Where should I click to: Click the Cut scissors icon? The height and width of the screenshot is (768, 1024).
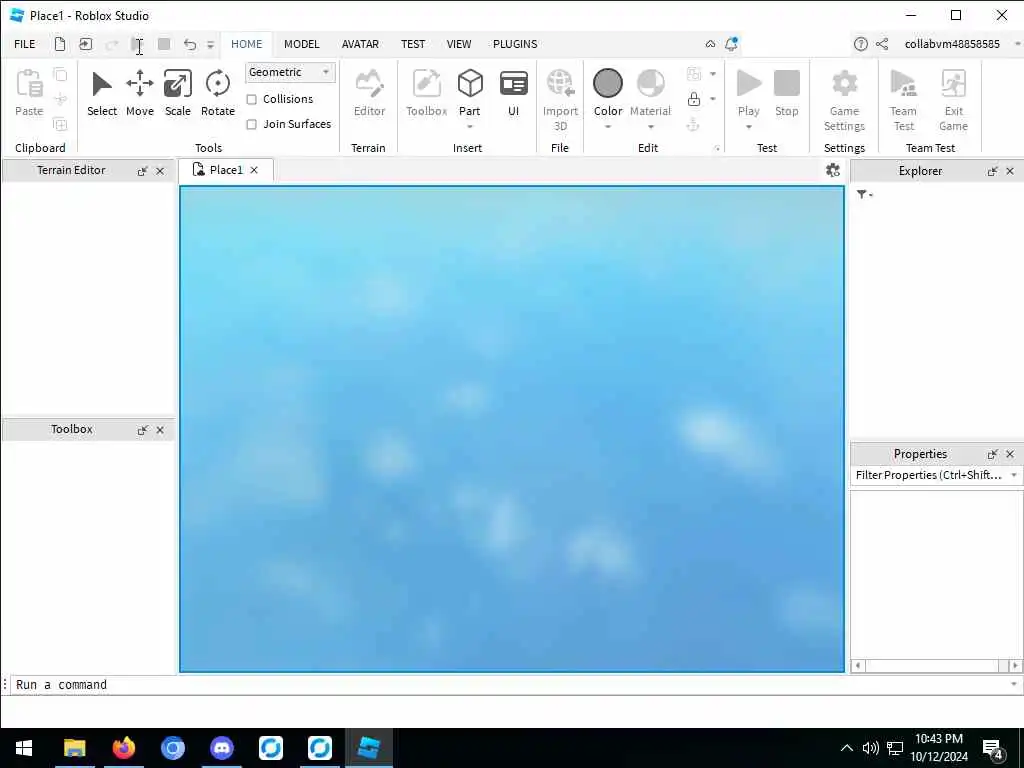(60, 99)
